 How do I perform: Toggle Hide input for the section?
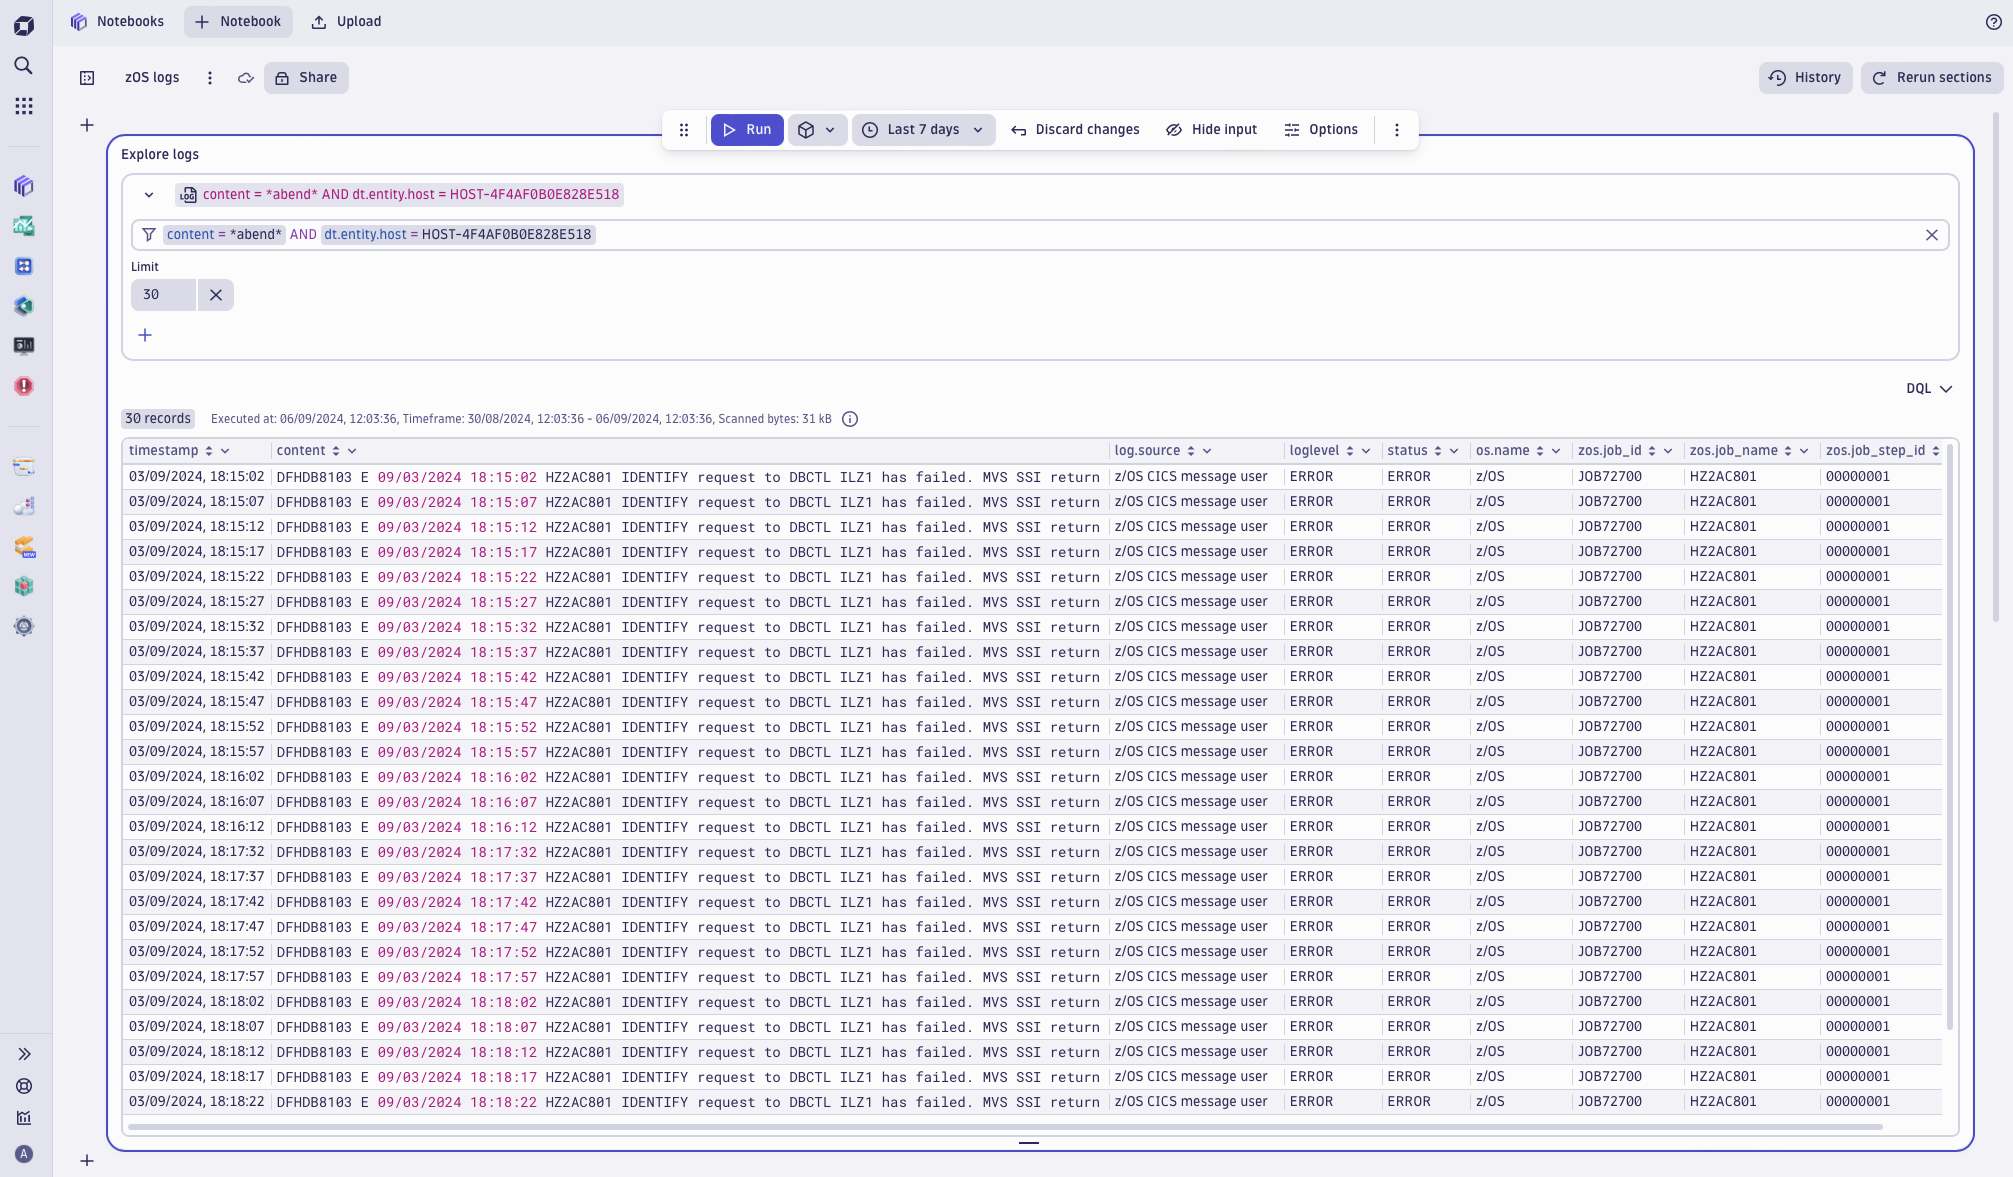[x=1211, y=130]
